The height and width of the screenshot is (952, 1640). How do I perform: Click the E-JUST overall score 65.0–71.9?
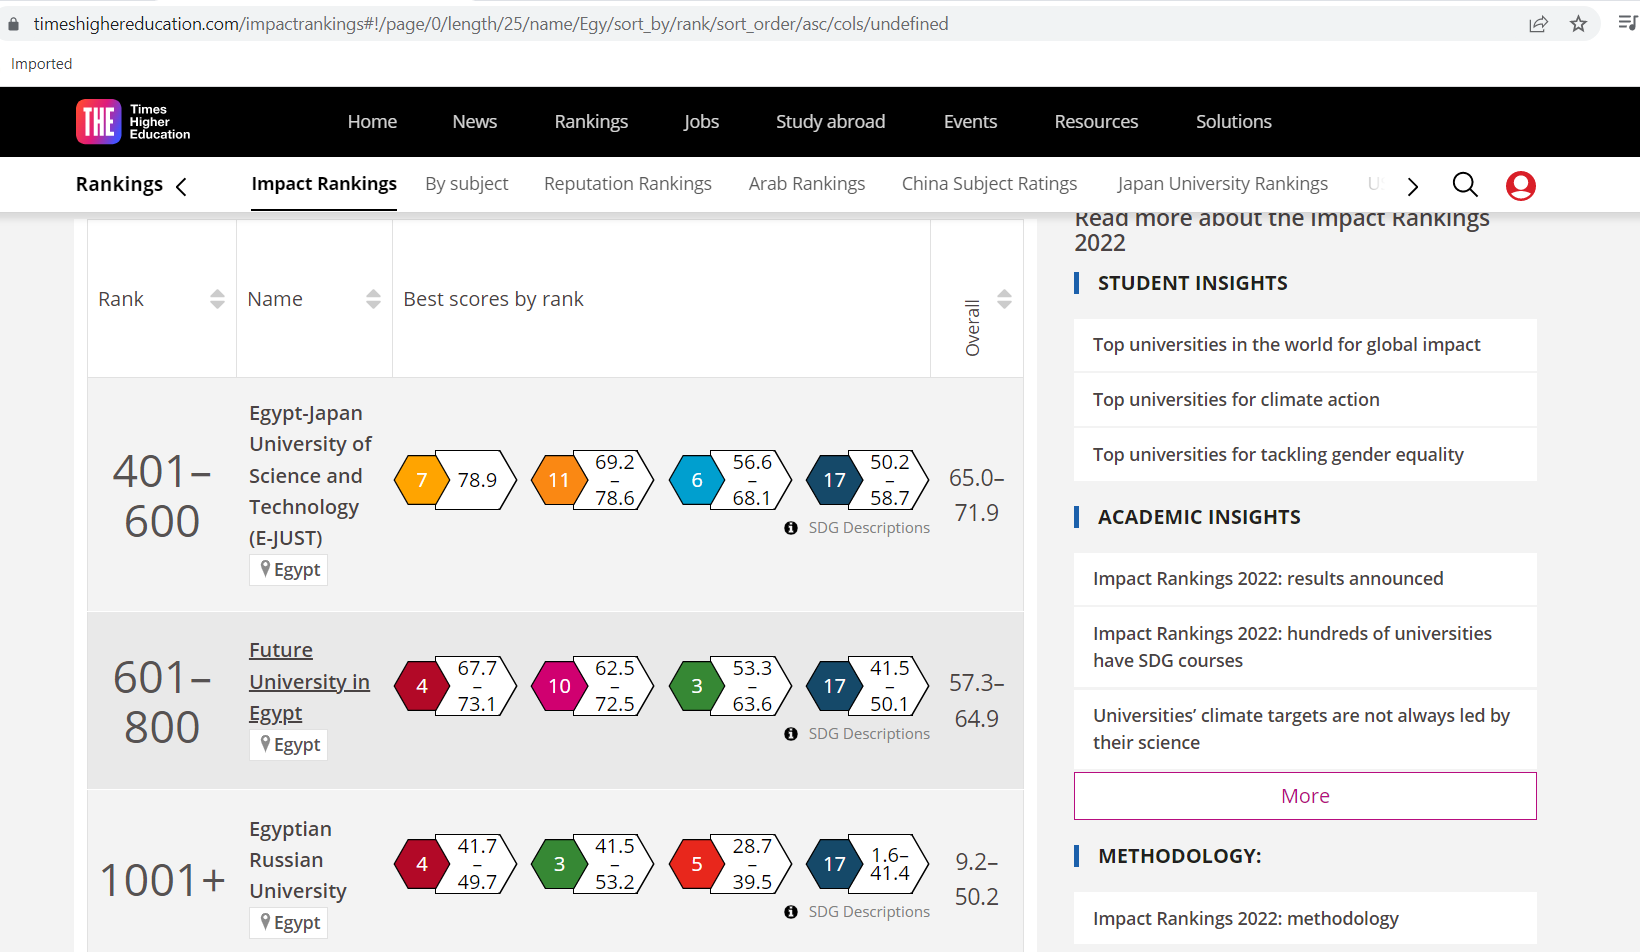coord(976,496)
